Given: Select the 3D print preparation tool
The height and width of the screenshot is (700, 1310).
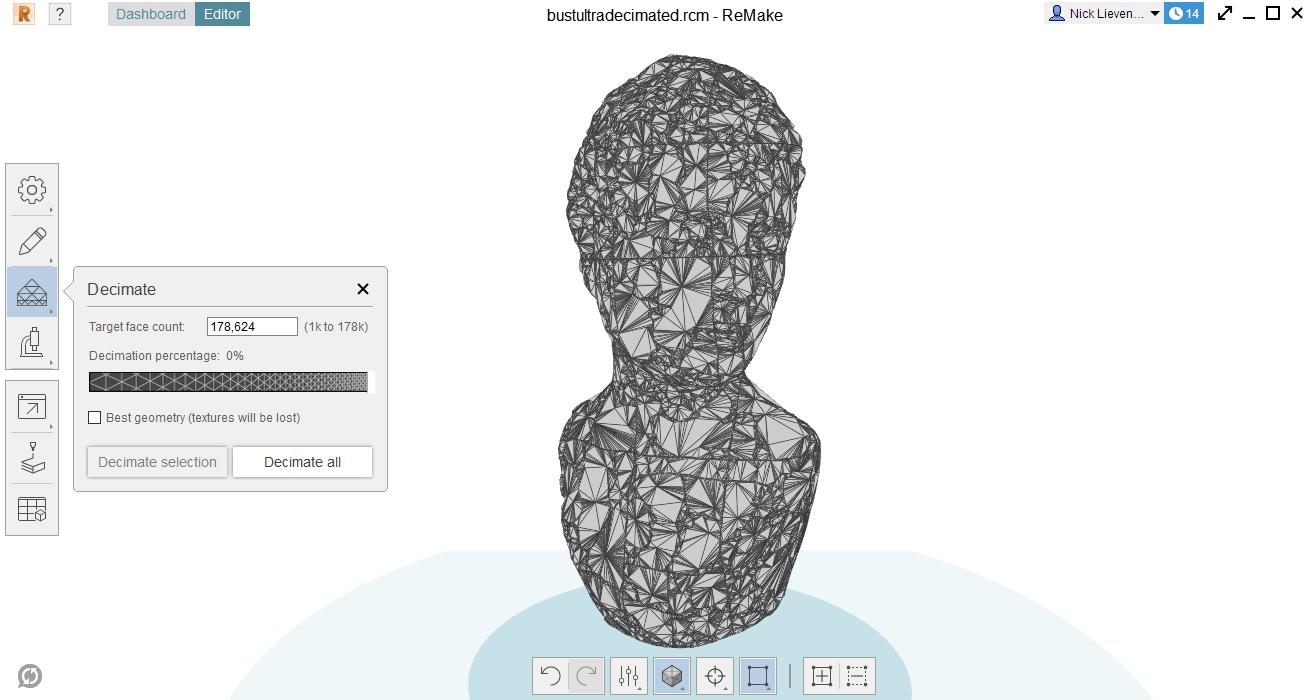Looking at the screenshot, I should tap(32, 458).
